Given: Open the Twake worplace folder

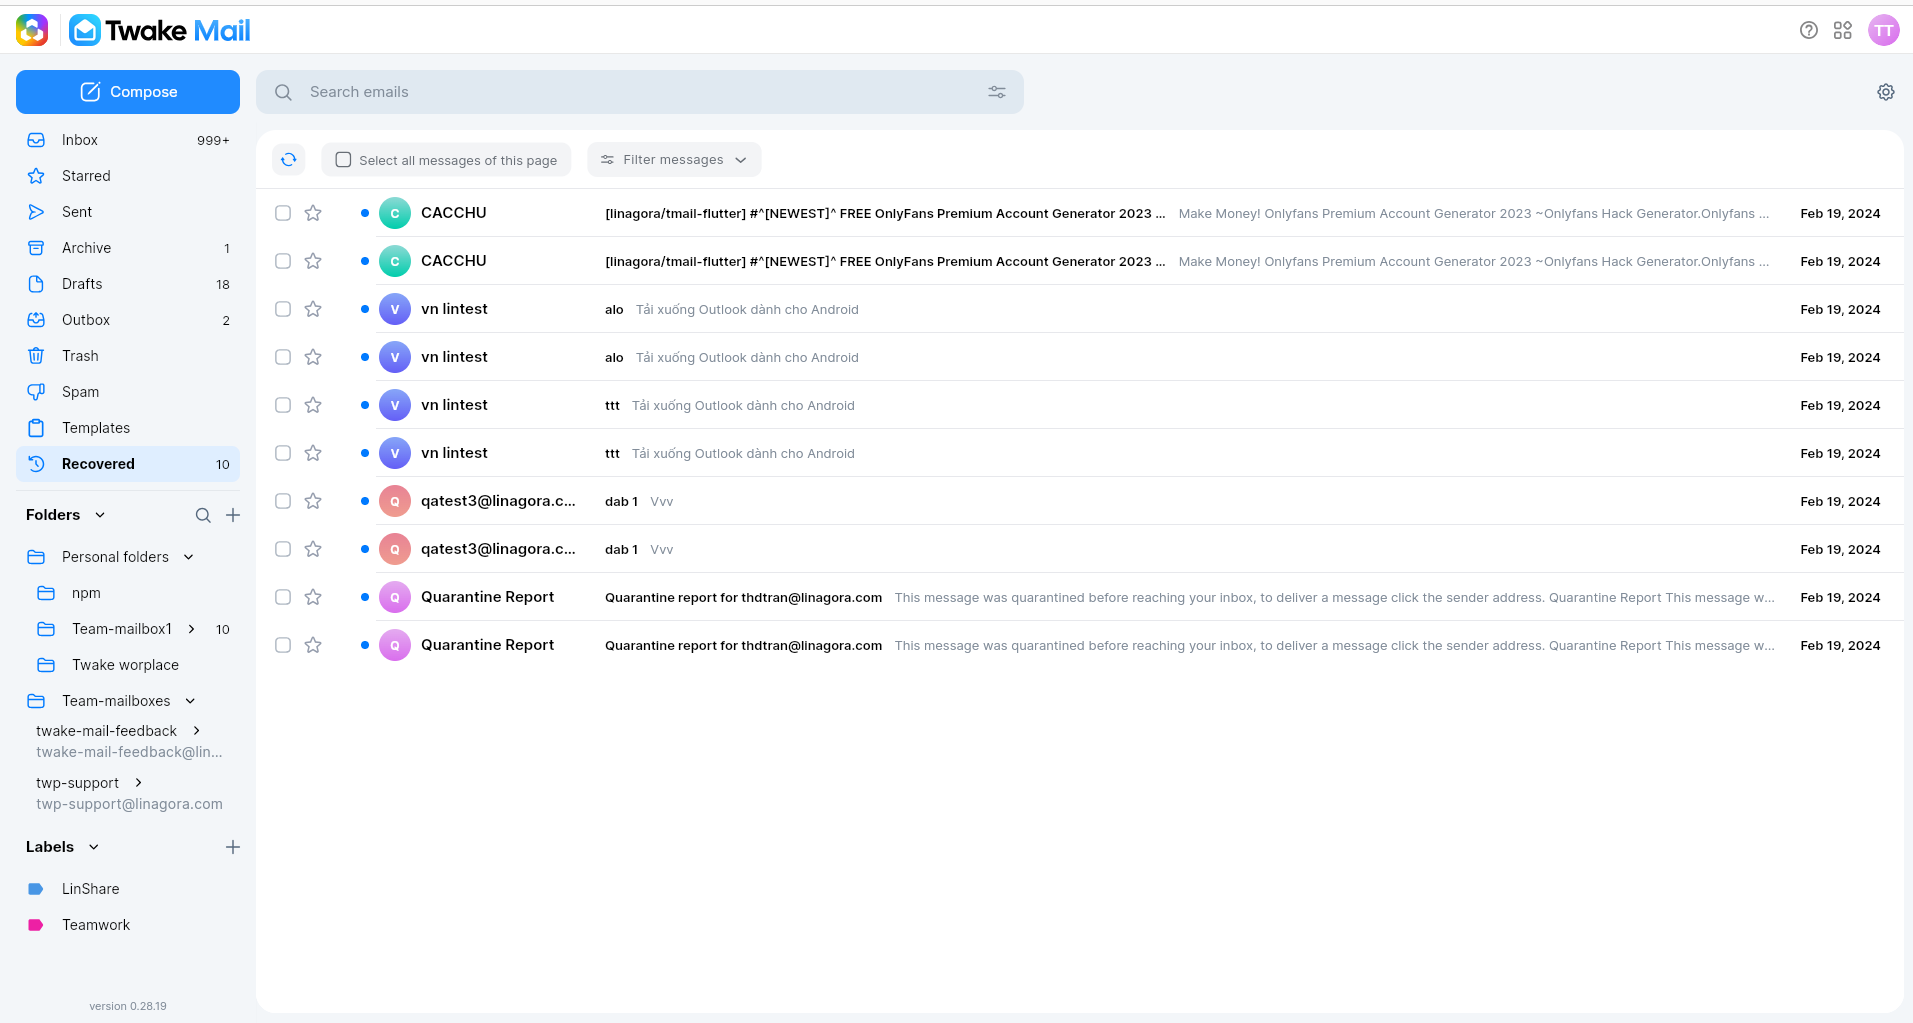Looking at the screenshot, I should 128,665.
